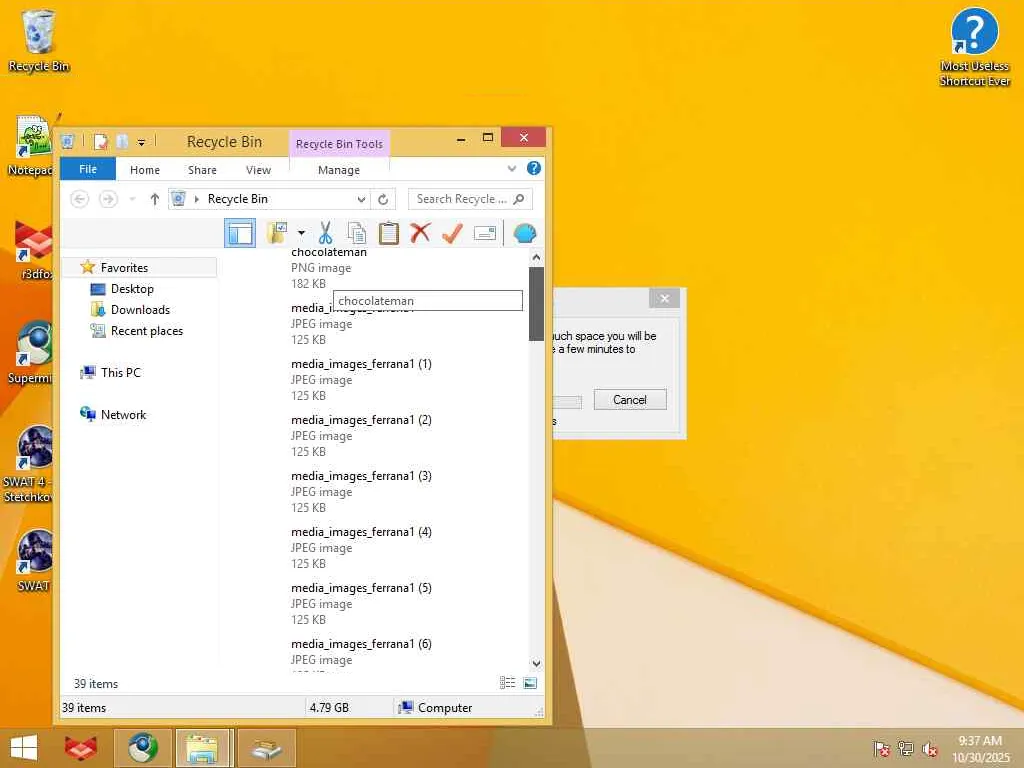Select file media_images_ferrana1 (4)
This screenshot has width=1024, height=768.
pos(361,547)
